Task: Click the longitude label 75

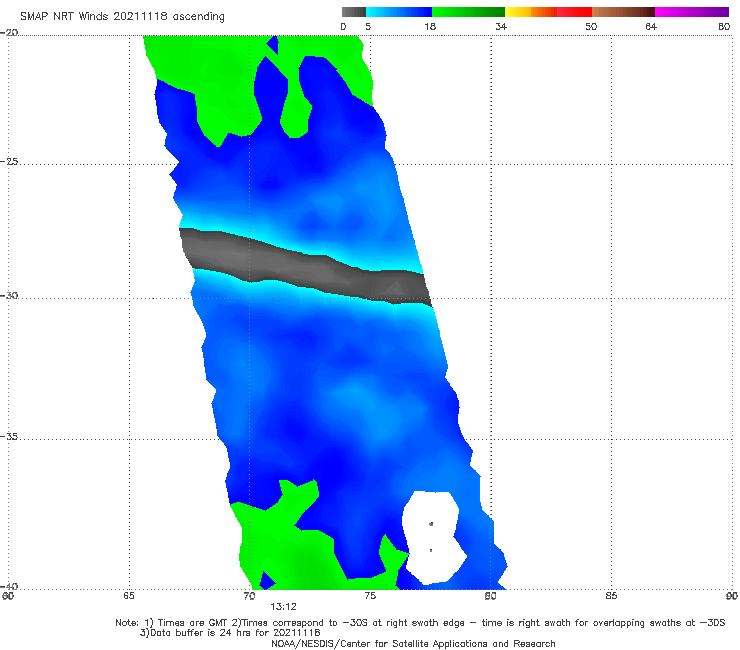Action: coord(370,596)
